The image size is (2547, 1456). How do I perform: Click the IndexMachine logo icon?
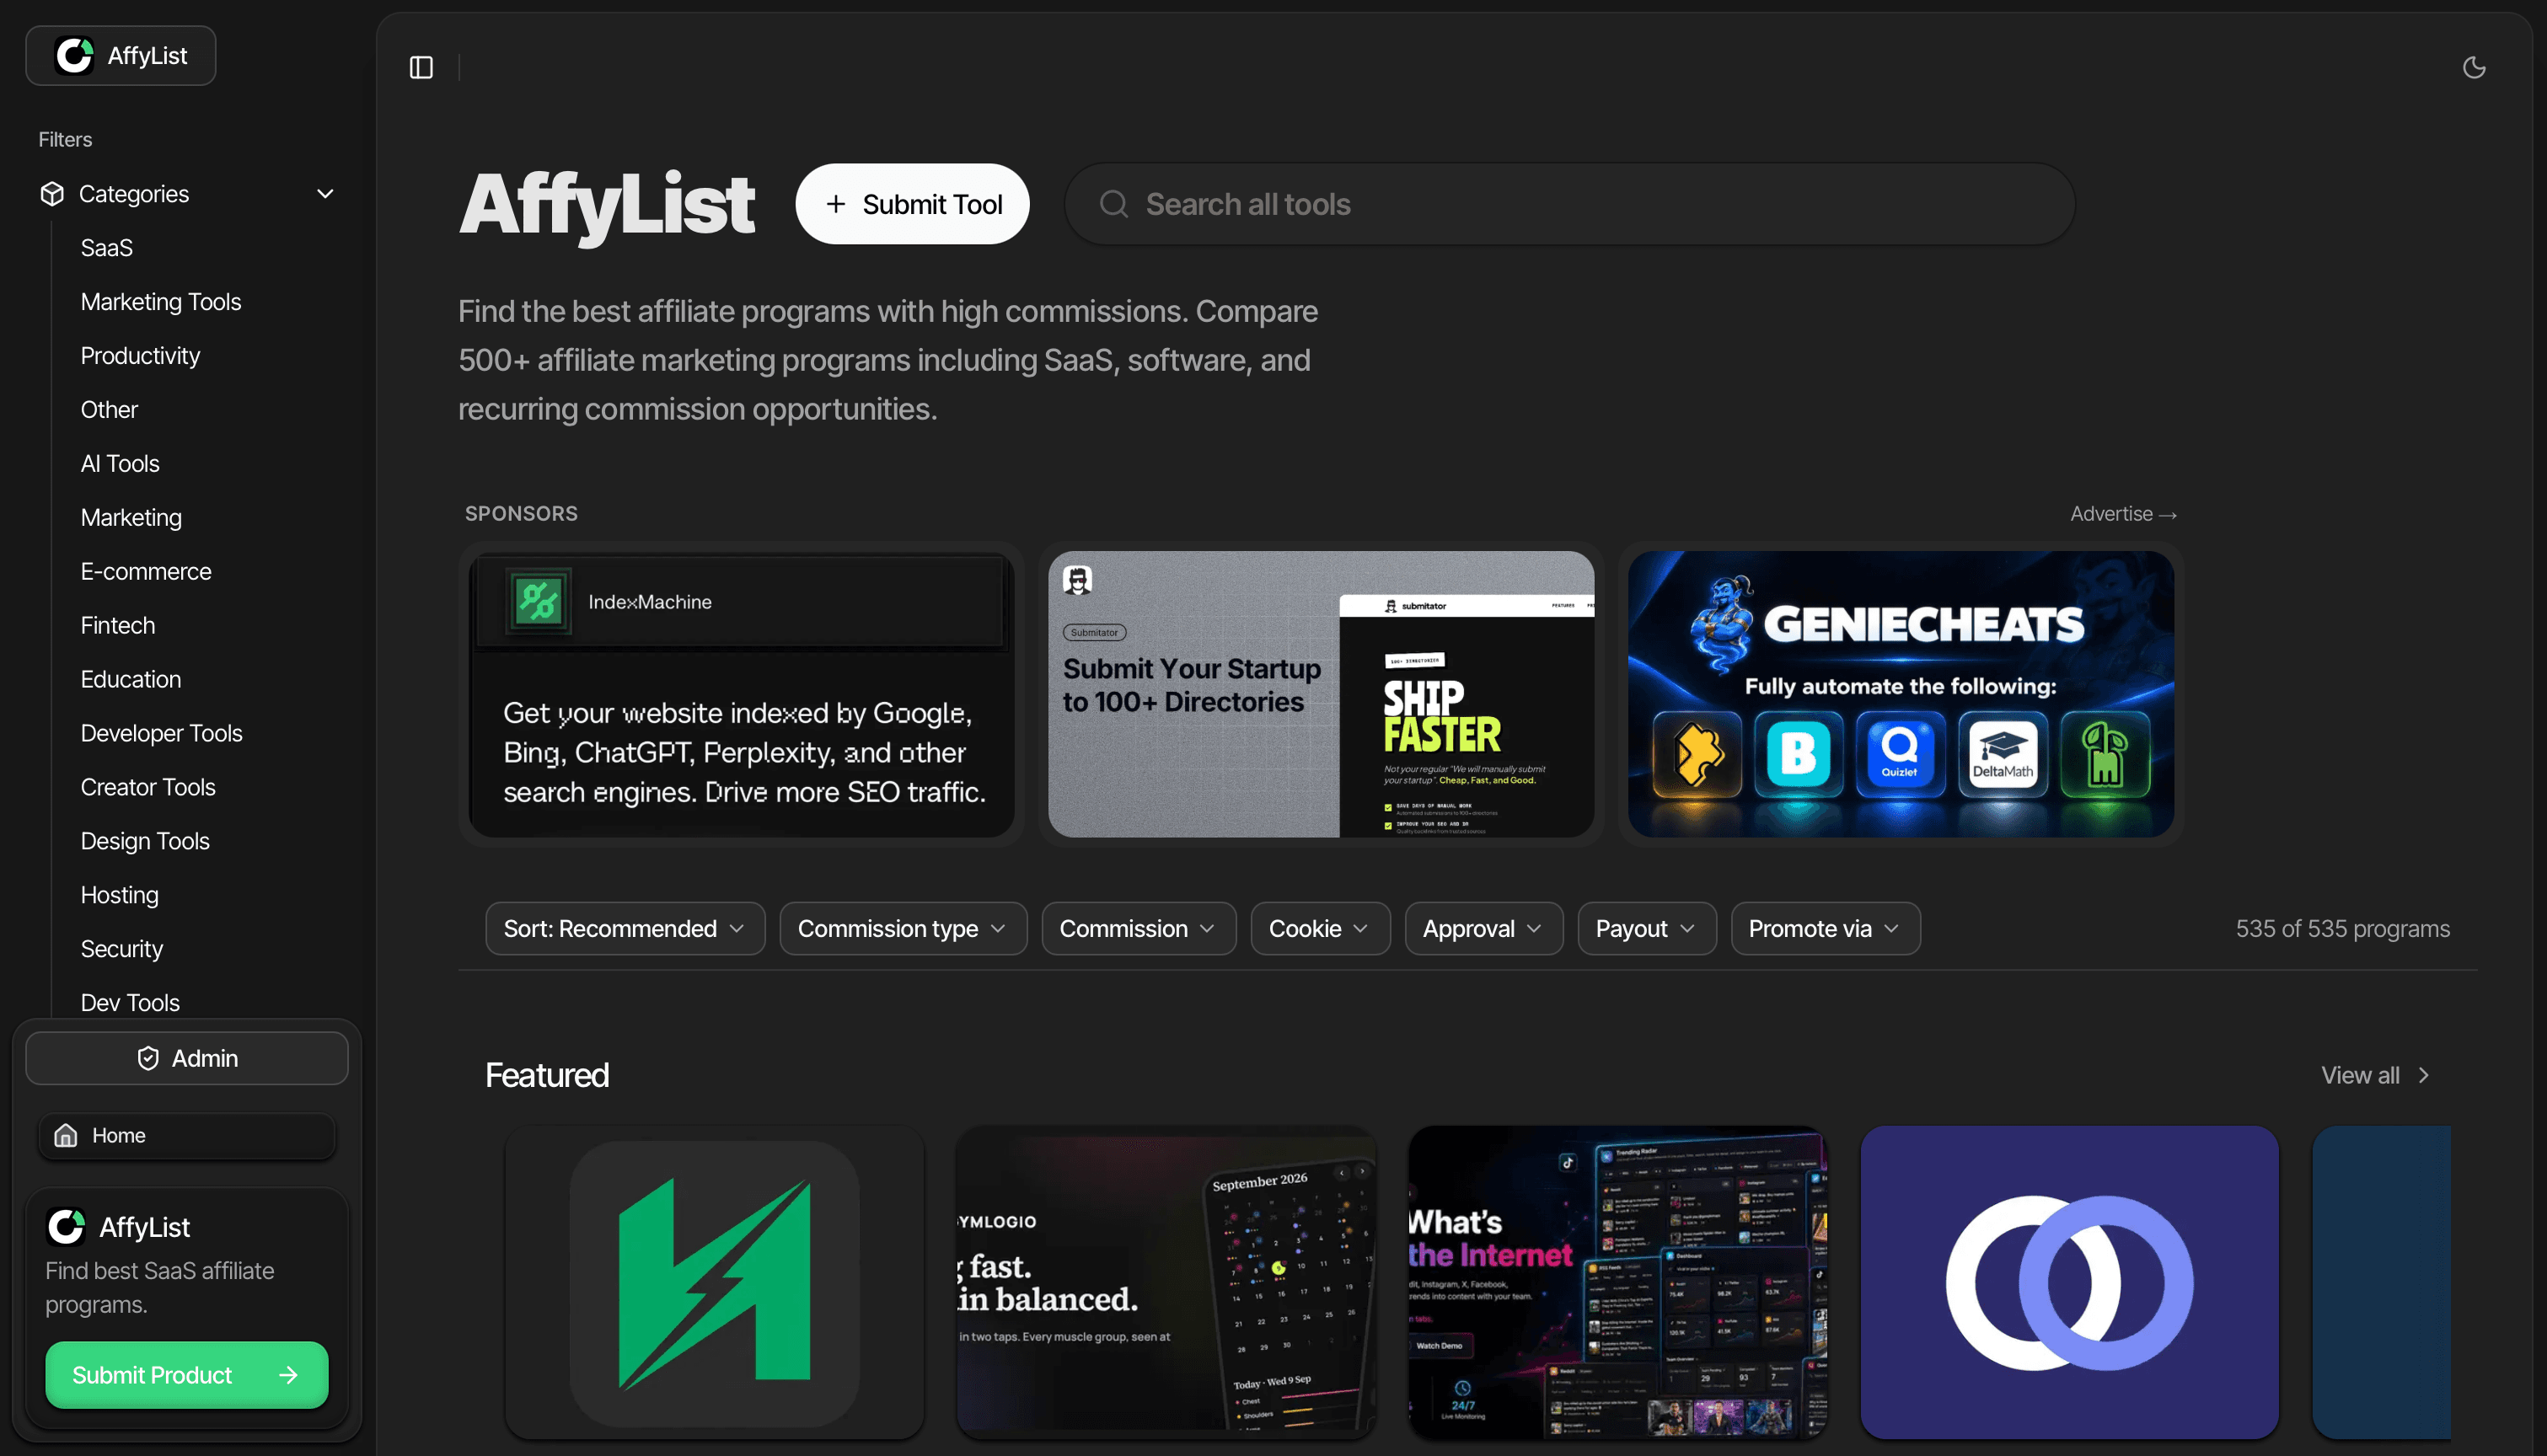pyautogui.click(x=539, y=601)
